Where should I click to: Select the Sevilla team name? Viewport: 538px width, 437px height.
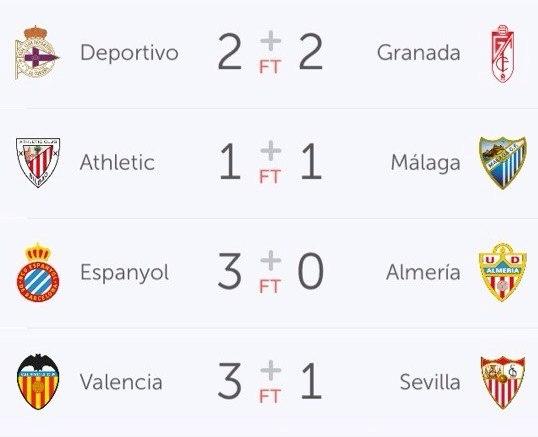pyautogui.click(x=430, y=382)
